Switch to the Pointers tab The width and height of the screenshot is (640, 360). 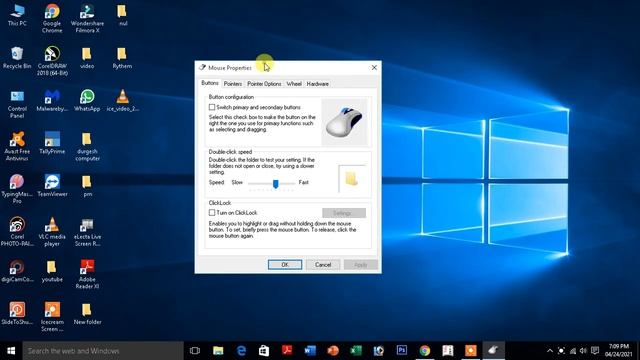coord(233,84)
